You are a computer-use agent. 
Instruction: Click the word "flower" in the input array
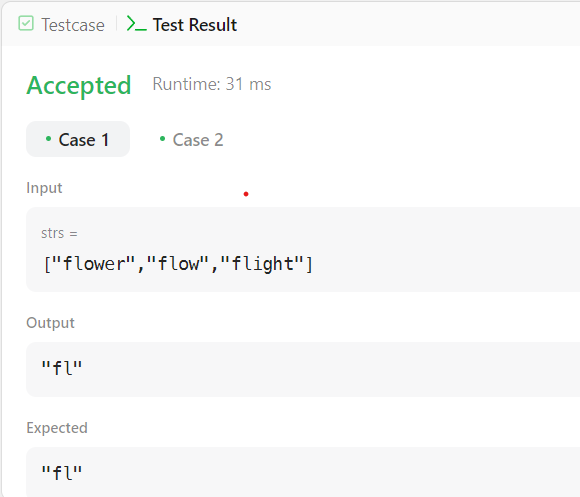click(95, 264)
